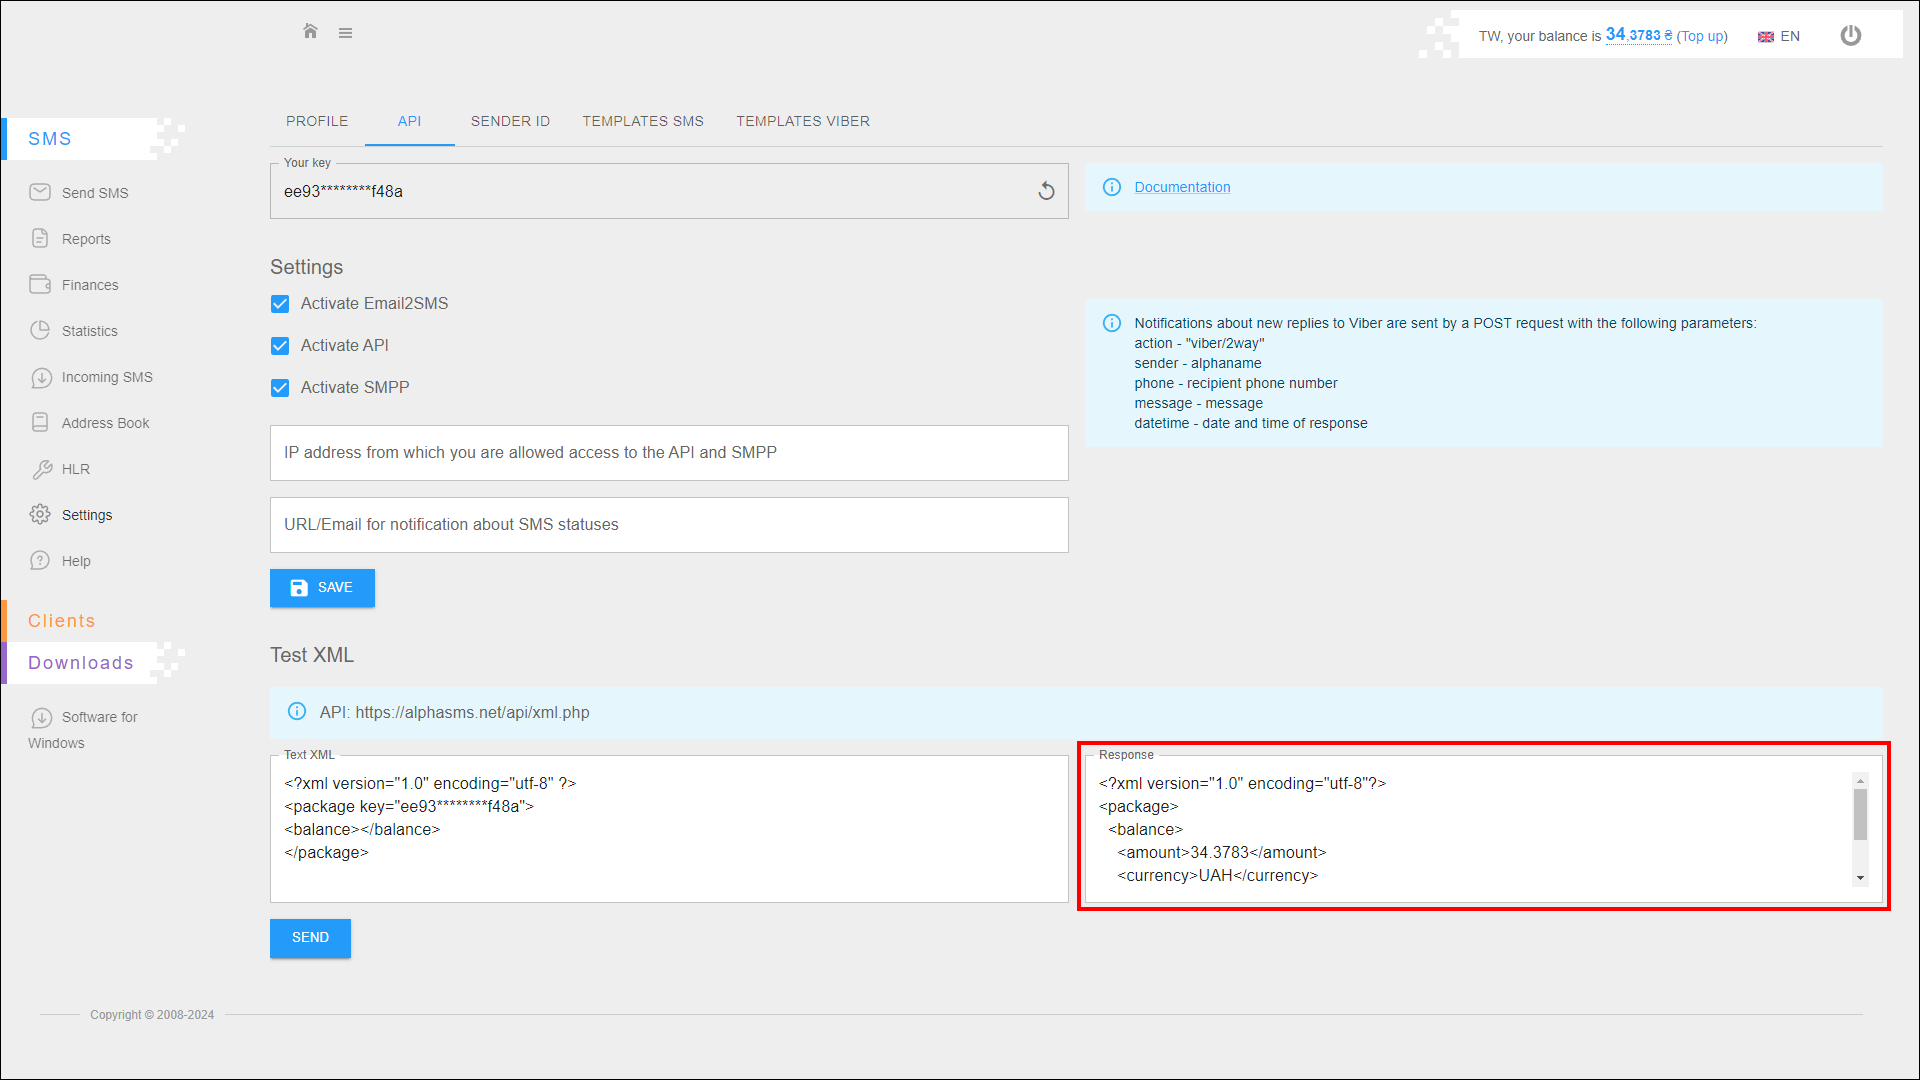Click the power logout icon
The height and width of the screenshot is (1080, 1920).
1851,36
